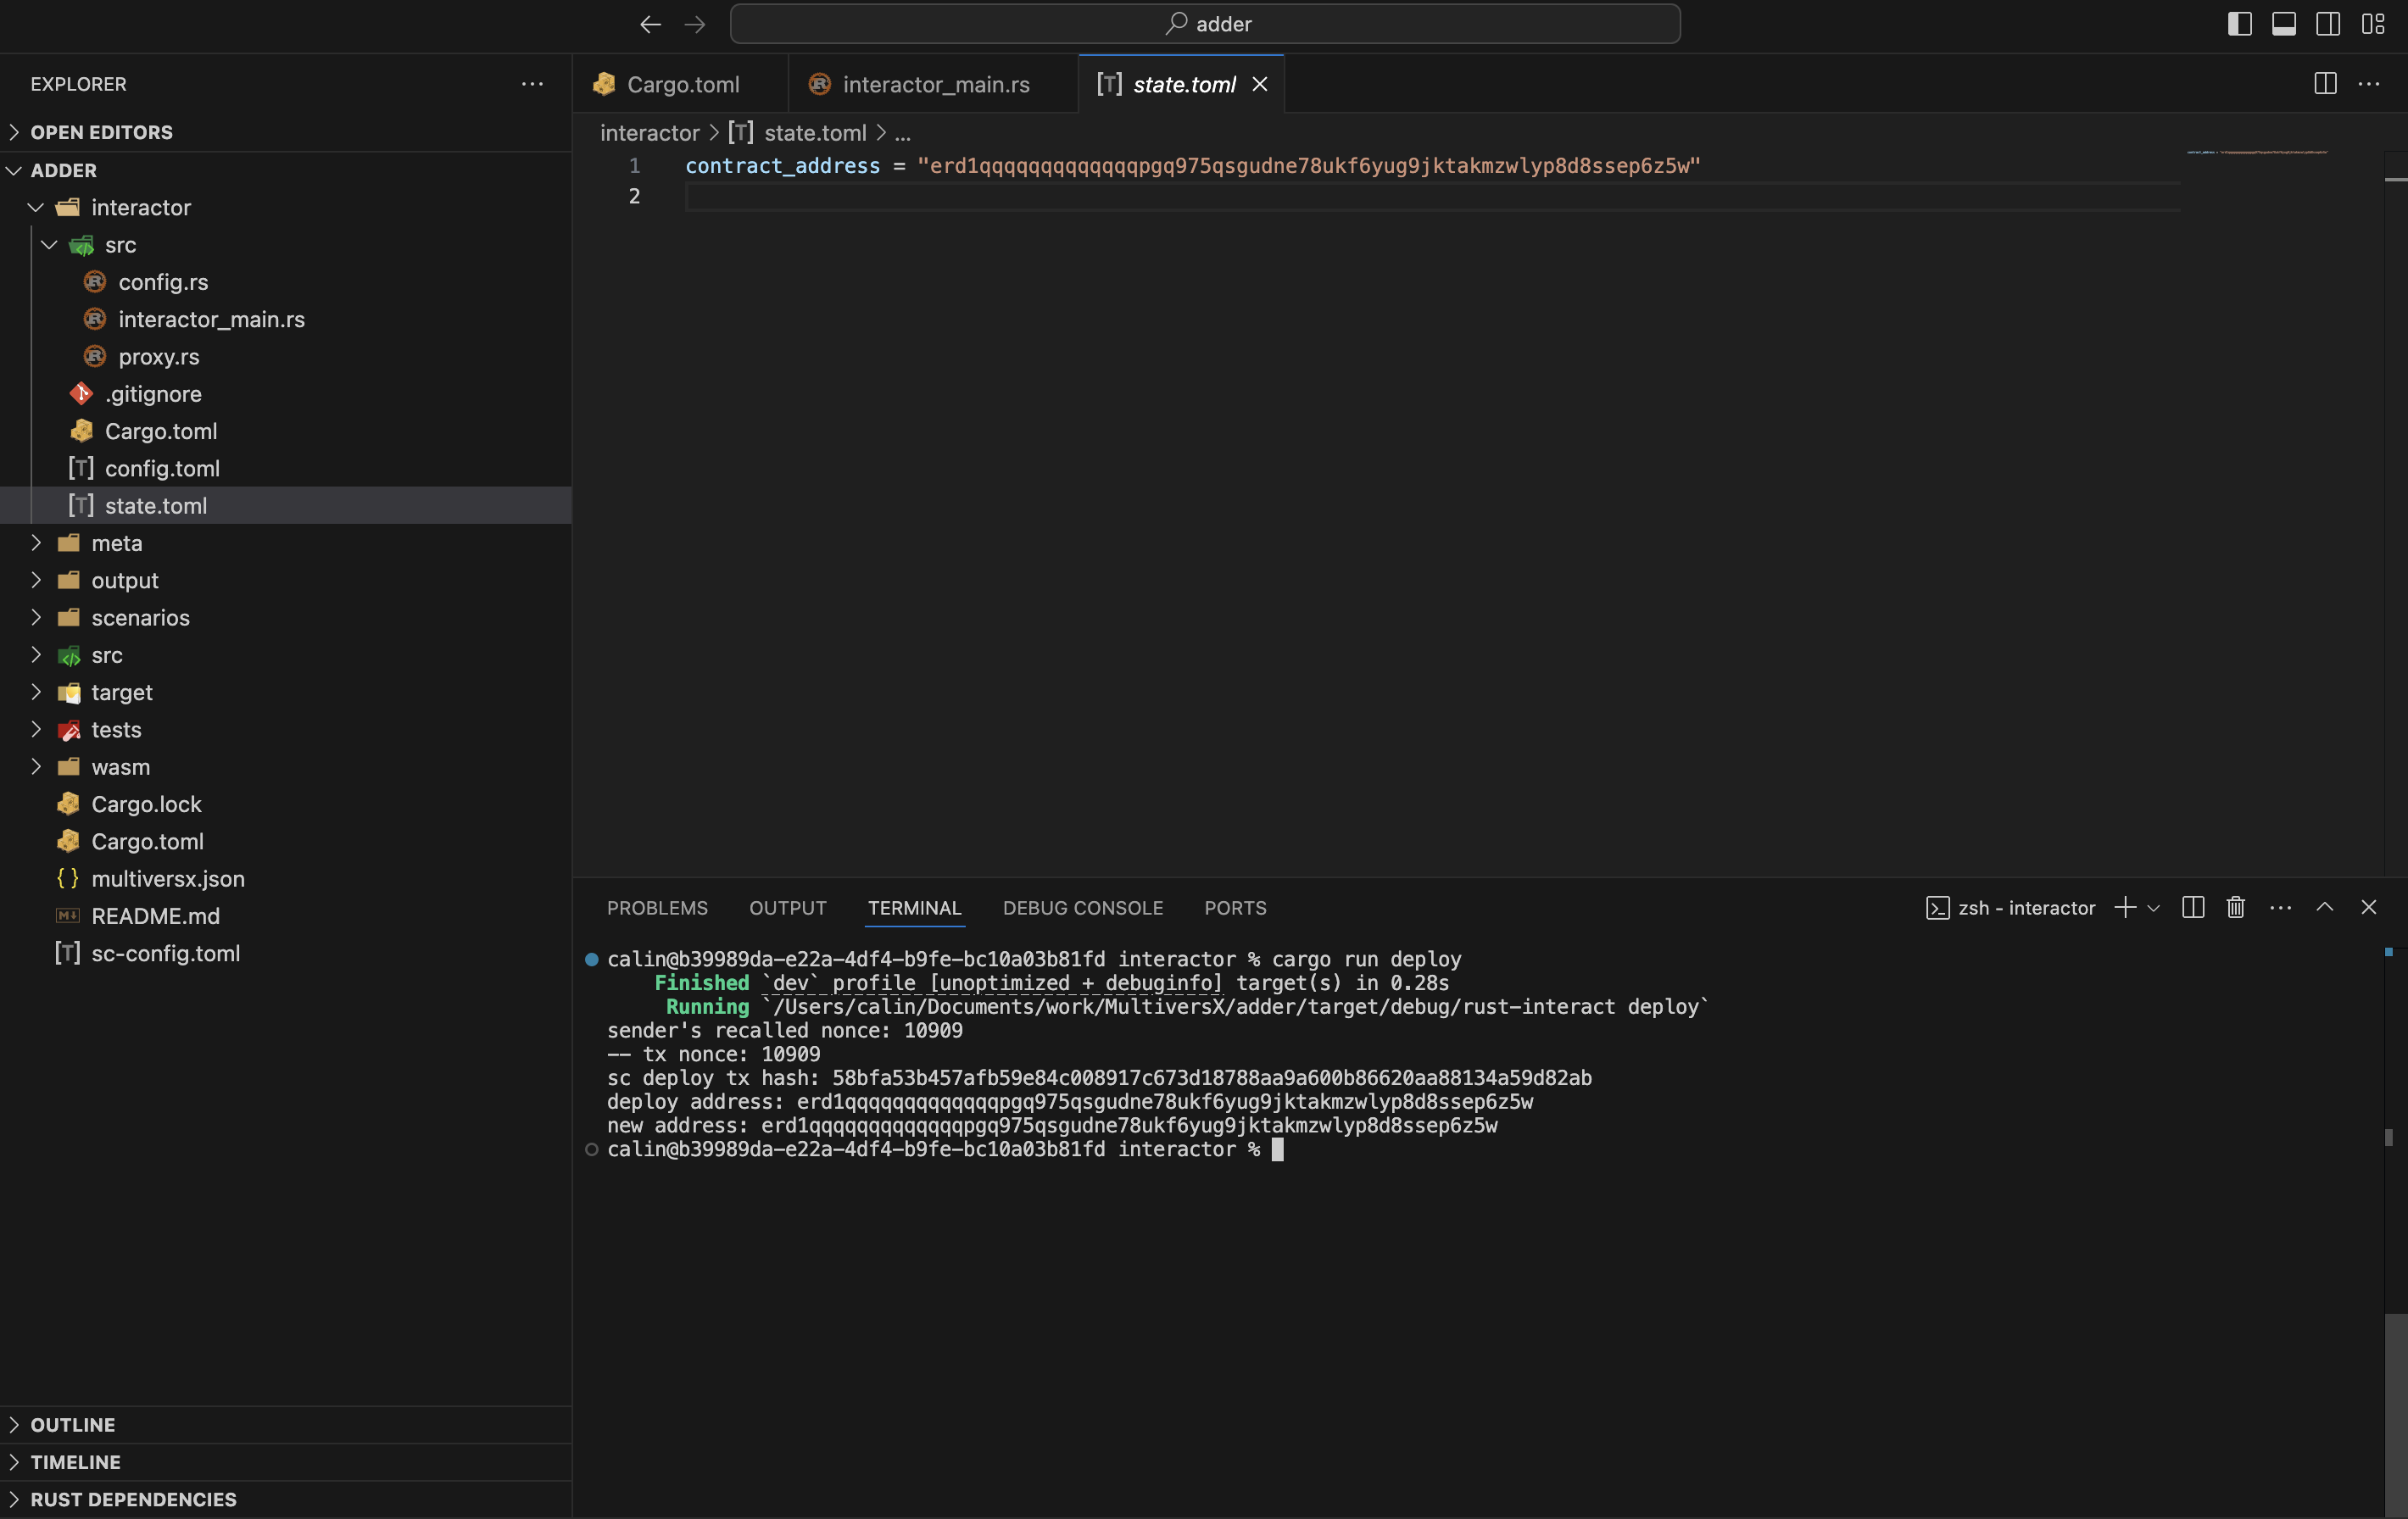The width and height of the screenshot is (2408, 1519).
Task: Expand the root-level src folder
Action: coord(286,655)
